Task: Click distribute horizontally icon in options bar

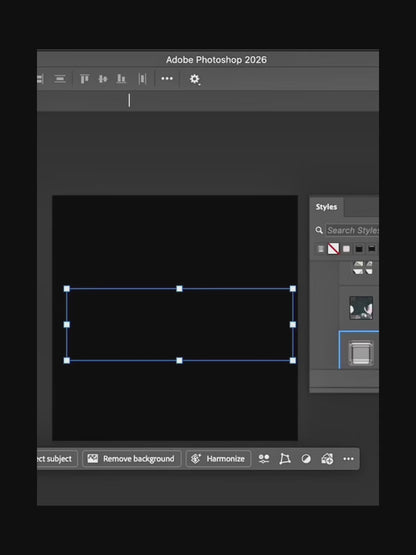Action: coord(142,79)
